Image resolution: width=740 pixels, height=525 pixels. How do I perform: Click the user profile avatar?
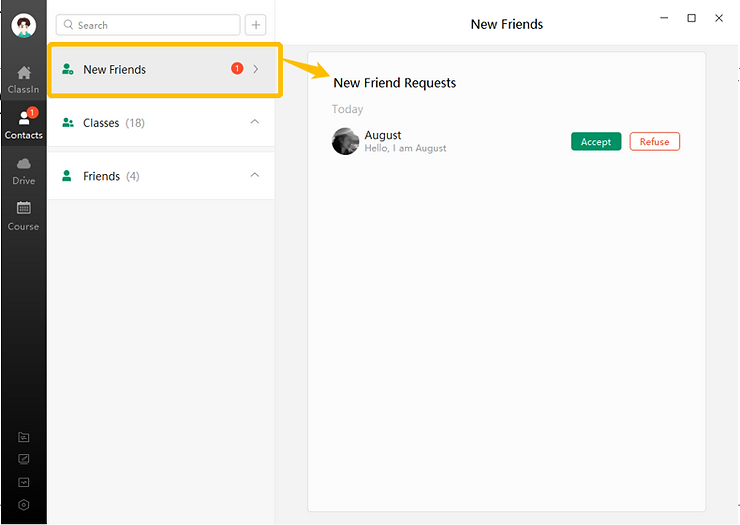coord(23,26)
